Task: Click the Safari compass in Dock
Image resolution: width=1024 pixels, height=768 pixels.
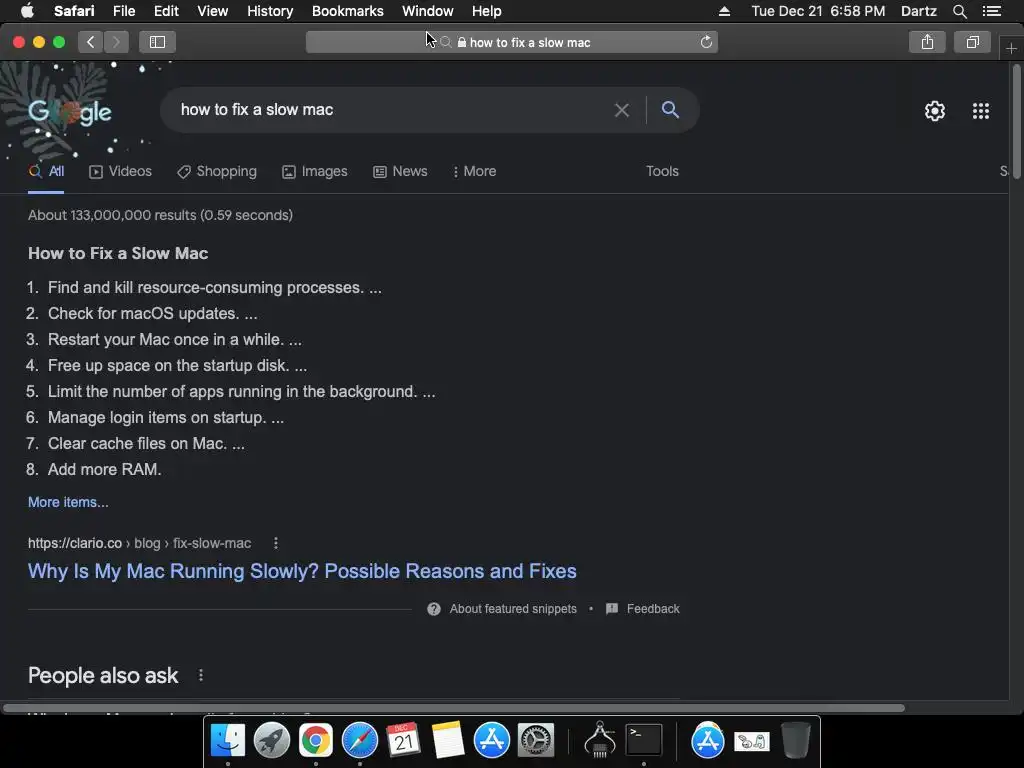Action: point(360,741)
